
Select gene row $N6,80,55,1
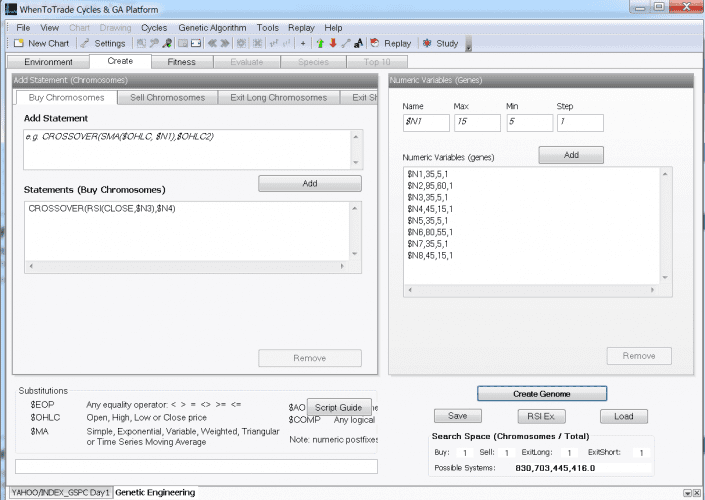tap(430, 232)
